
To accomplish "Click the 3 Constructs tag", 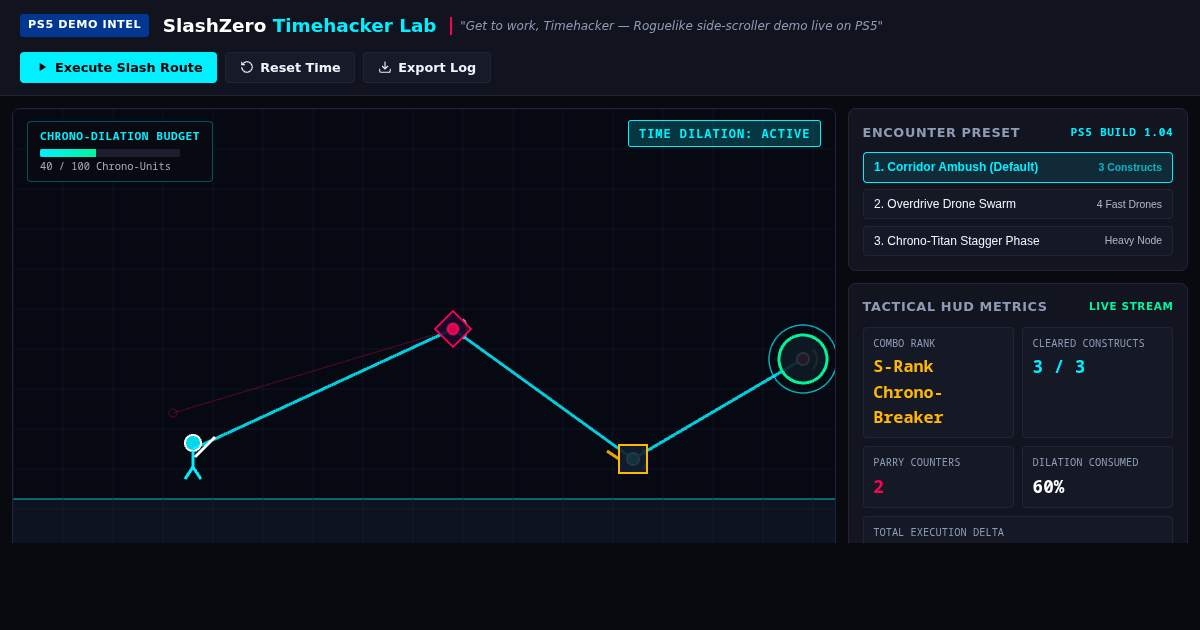I will pos(1130,167).
